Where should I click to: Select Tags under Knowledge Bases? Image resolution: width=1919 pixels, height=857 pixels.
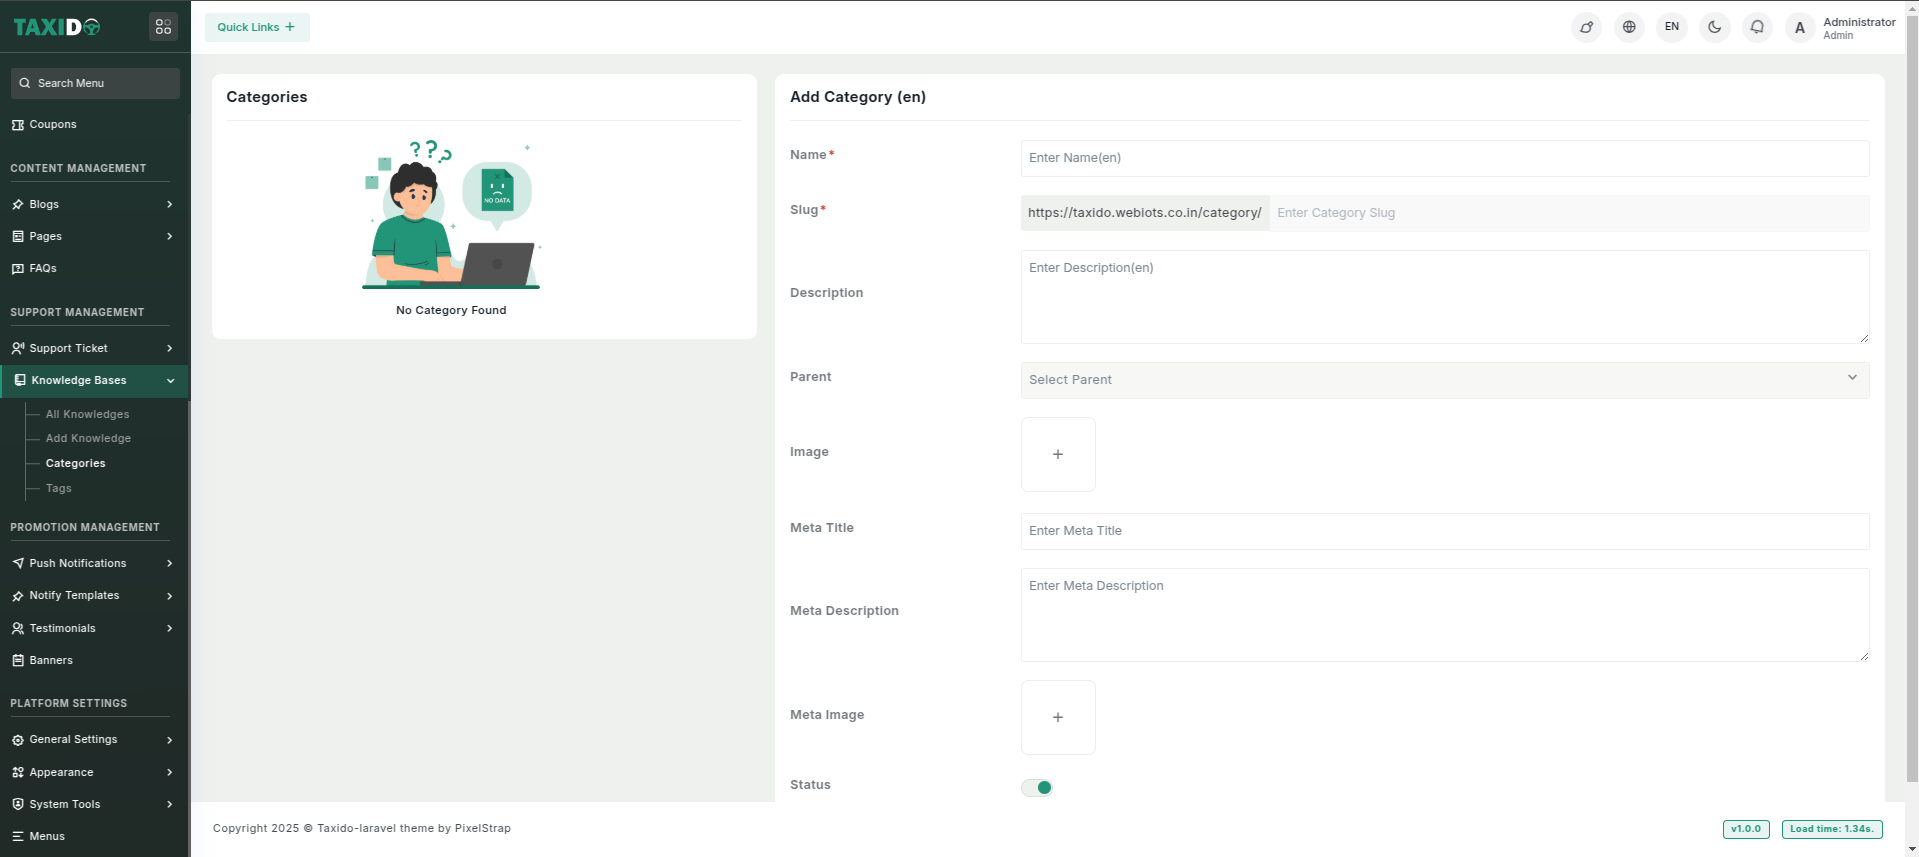(x=59, y=488)
